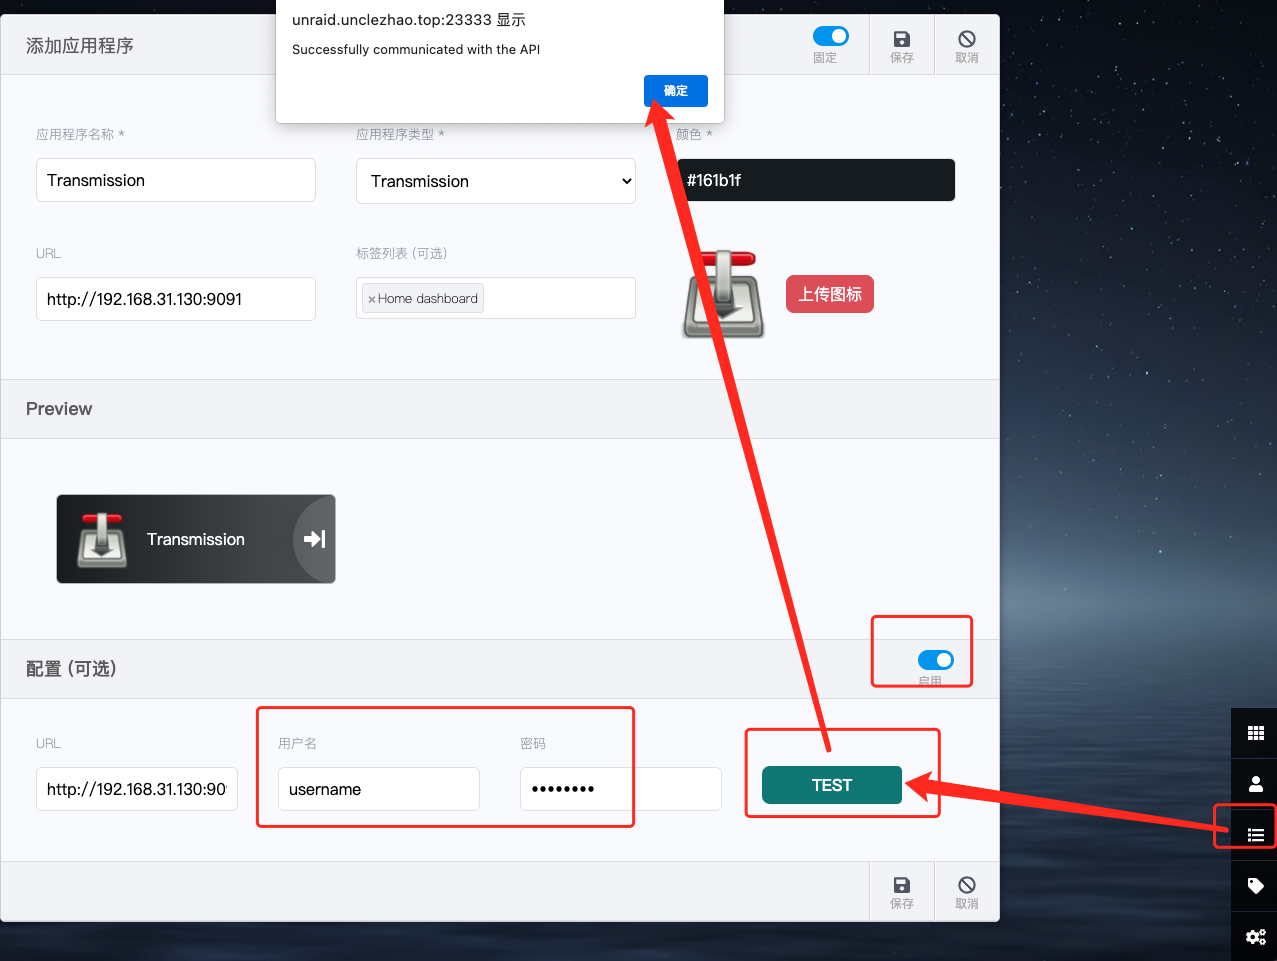
Task: Click the config URL input field
Action: [137, 789]
